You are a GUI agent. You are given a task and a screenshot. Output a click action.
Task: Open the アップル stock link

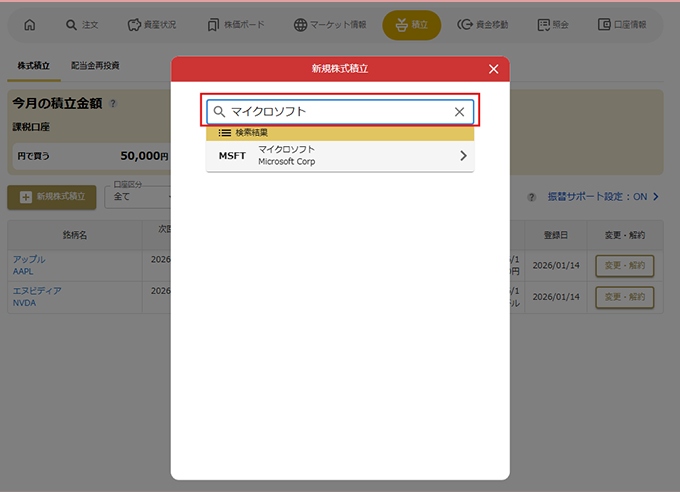29,259
